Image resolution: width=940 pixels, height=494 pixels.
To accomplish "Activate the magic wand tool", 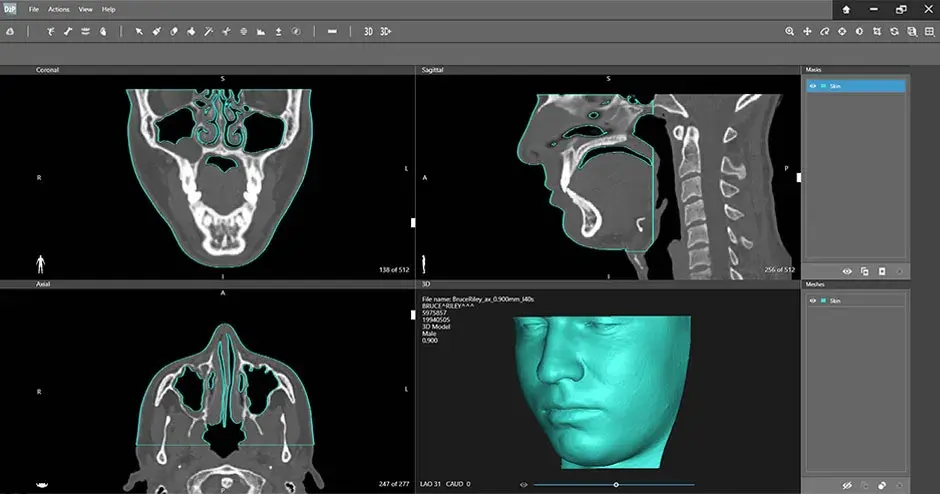I will pyautogui.click(x=209, y=31).
